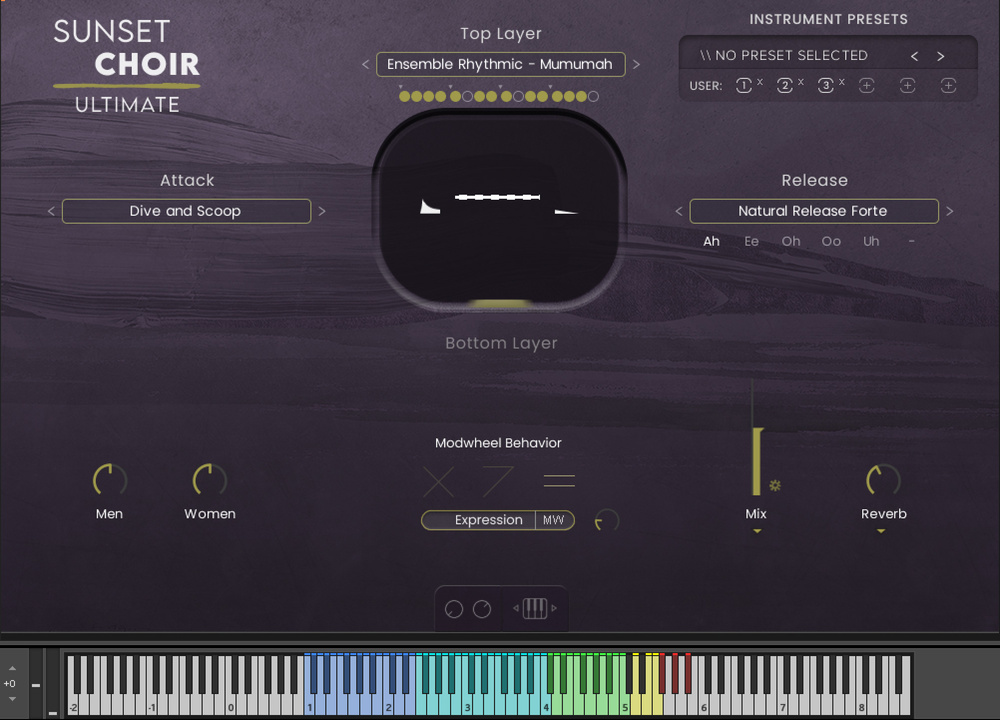
Task: Toggle the first rhythm step dot
Action: [404, 96]
